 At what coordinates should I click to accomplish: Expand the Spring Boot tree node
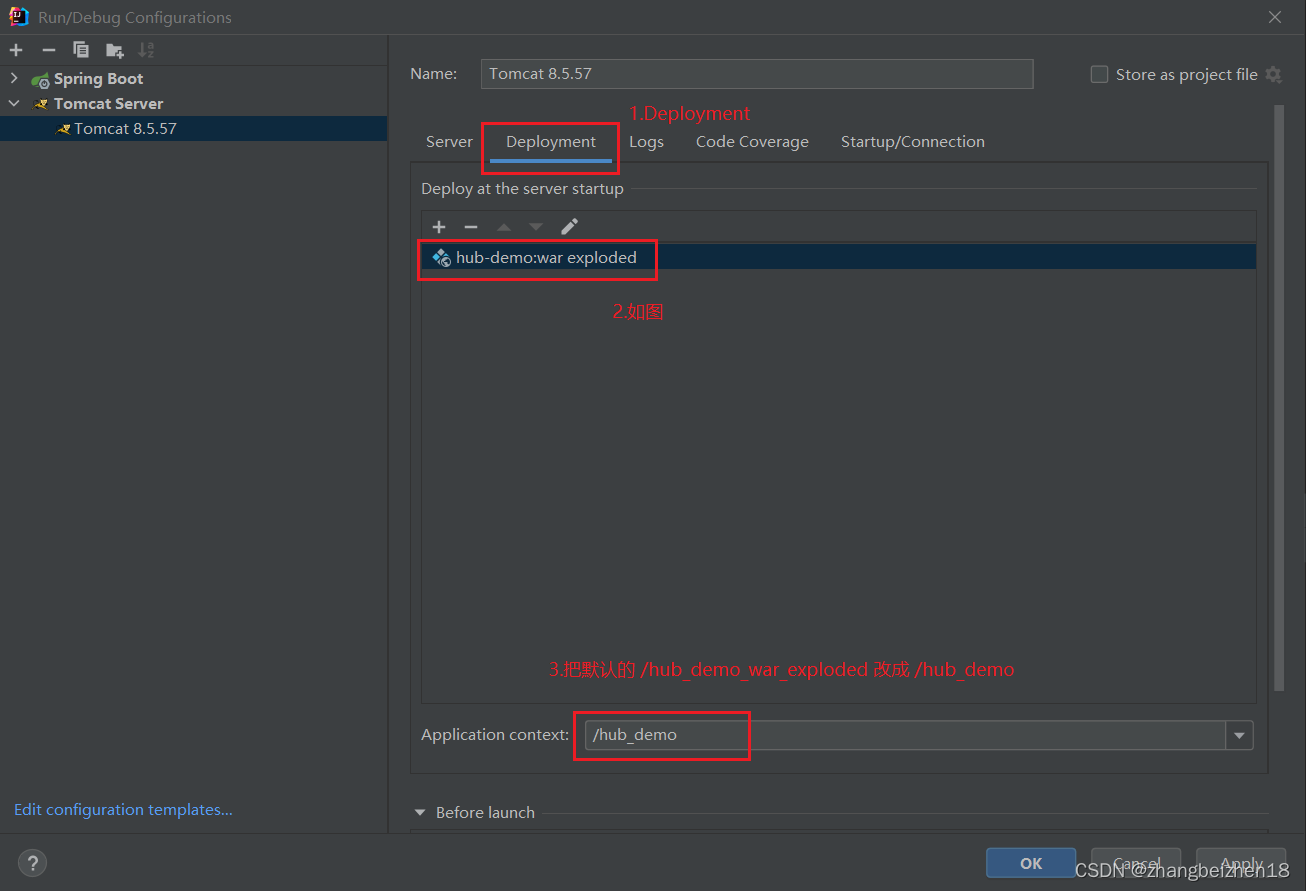[13, 78]
